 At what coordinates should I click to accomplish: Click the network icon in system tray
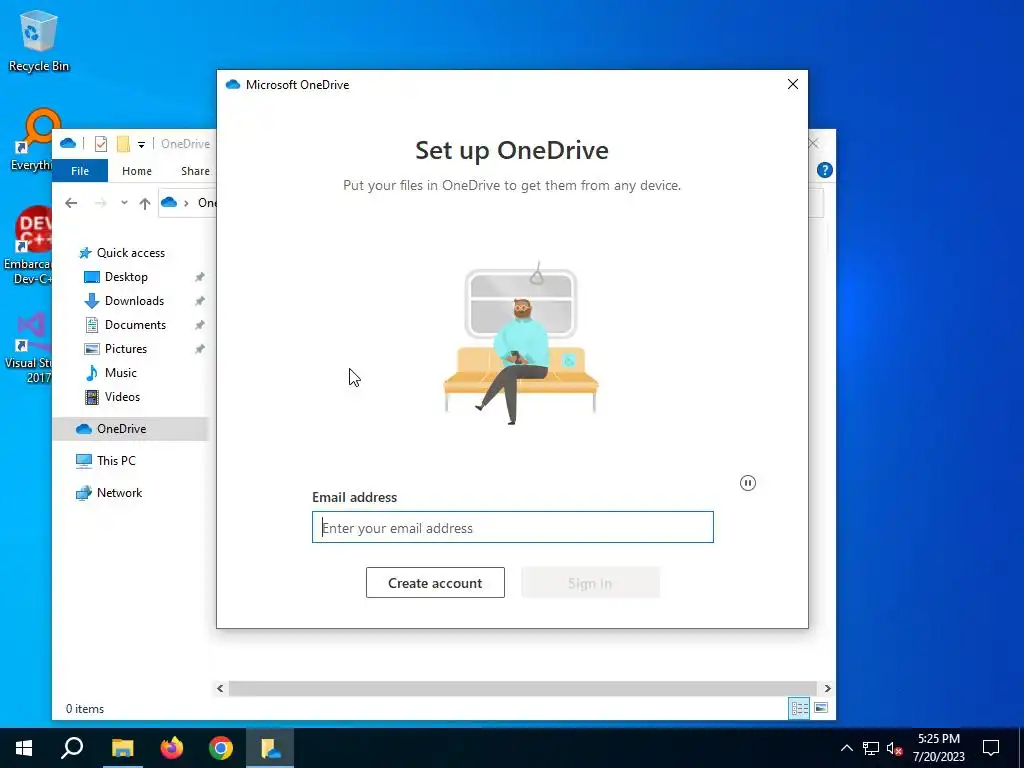pos(871,748)
